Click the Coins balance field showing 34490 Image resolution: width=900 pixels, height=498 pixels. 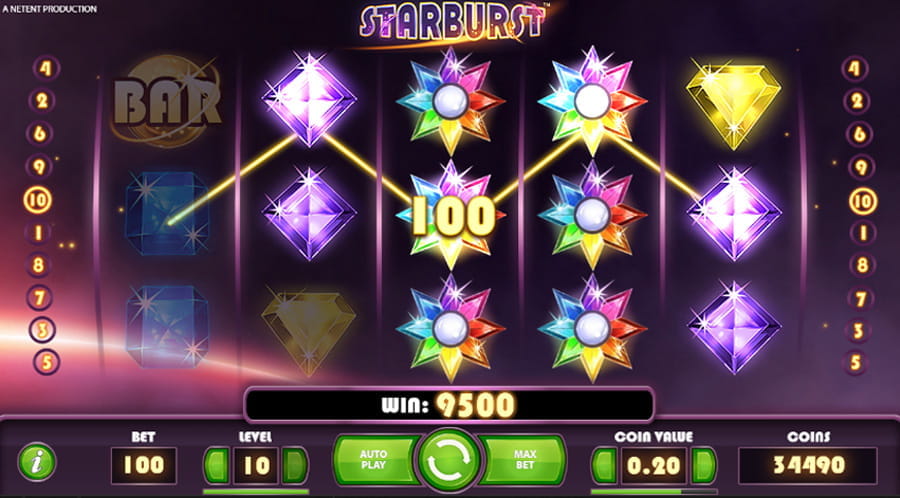point(808,465)
